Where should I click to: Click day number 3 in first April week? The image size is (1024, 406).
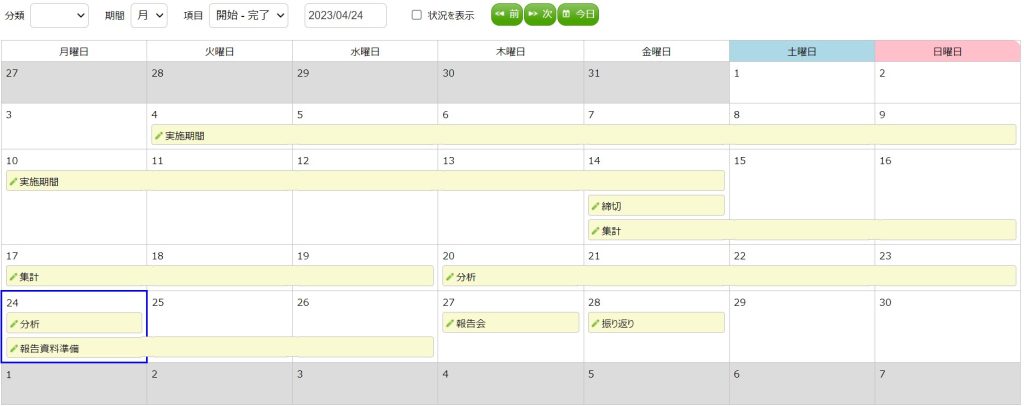point(8,115)
